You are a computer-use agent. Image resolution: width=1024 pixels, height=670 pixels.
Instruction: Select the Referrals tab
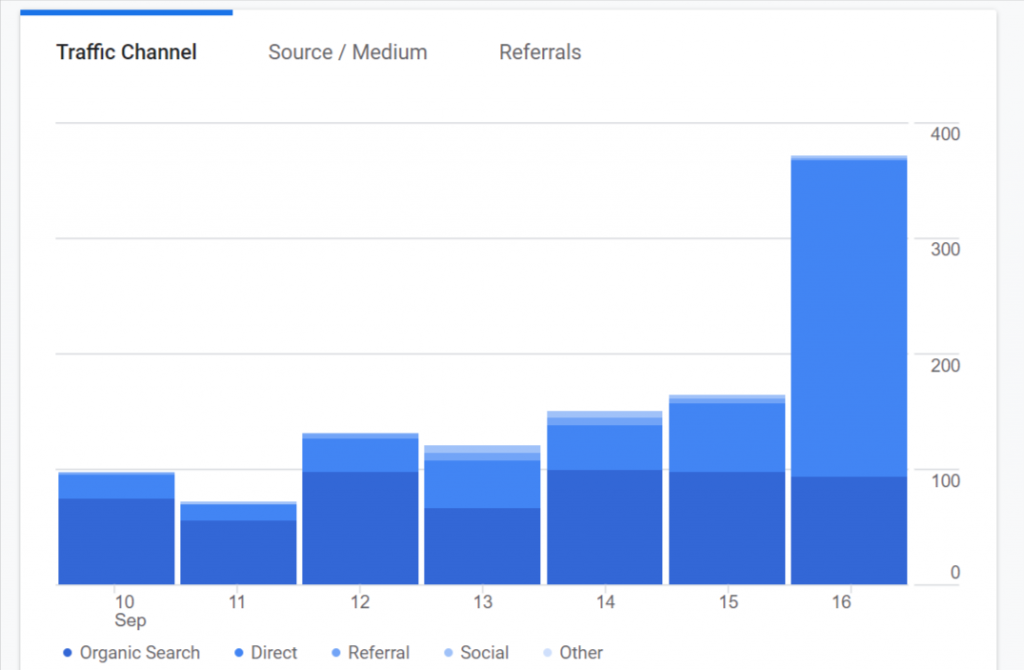(539, 52)
